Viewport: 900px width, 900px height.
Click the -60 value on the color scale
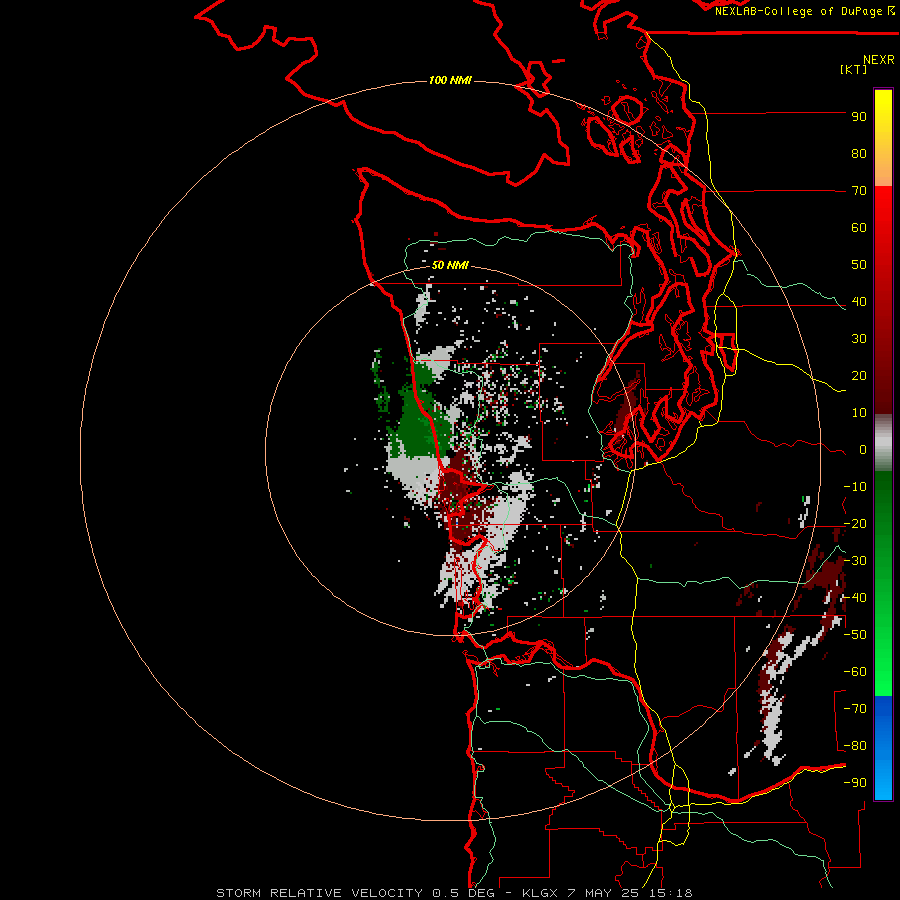(855, 672)
